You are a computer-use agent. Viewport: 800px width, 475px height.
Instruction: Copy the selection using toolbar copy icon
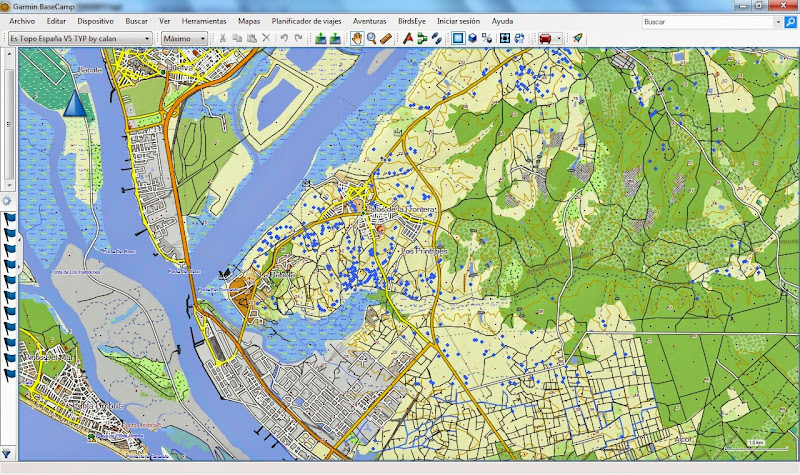coord(237,38)
